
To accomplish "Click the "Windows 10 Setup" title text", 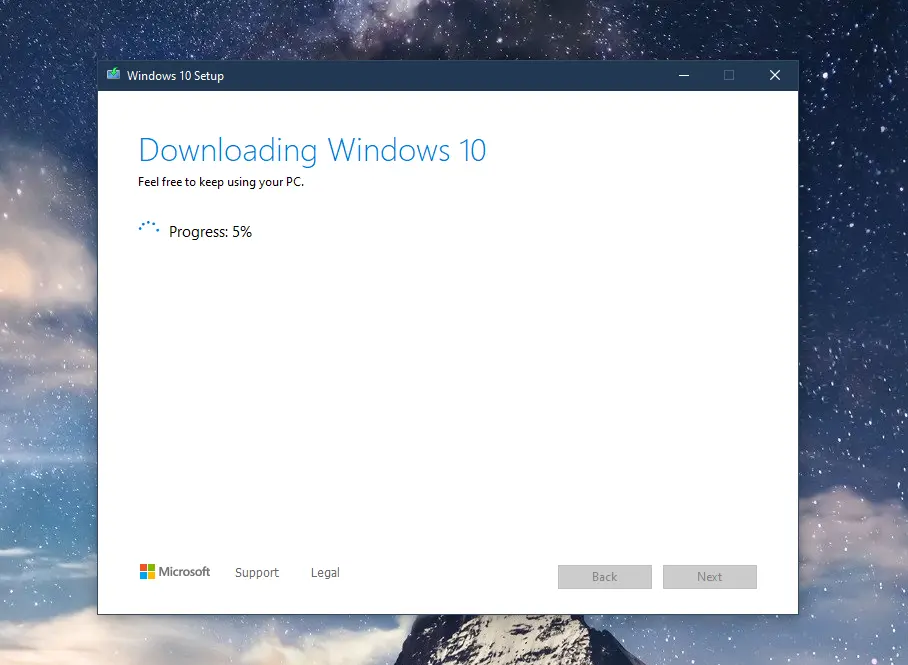I will [175, 76].
